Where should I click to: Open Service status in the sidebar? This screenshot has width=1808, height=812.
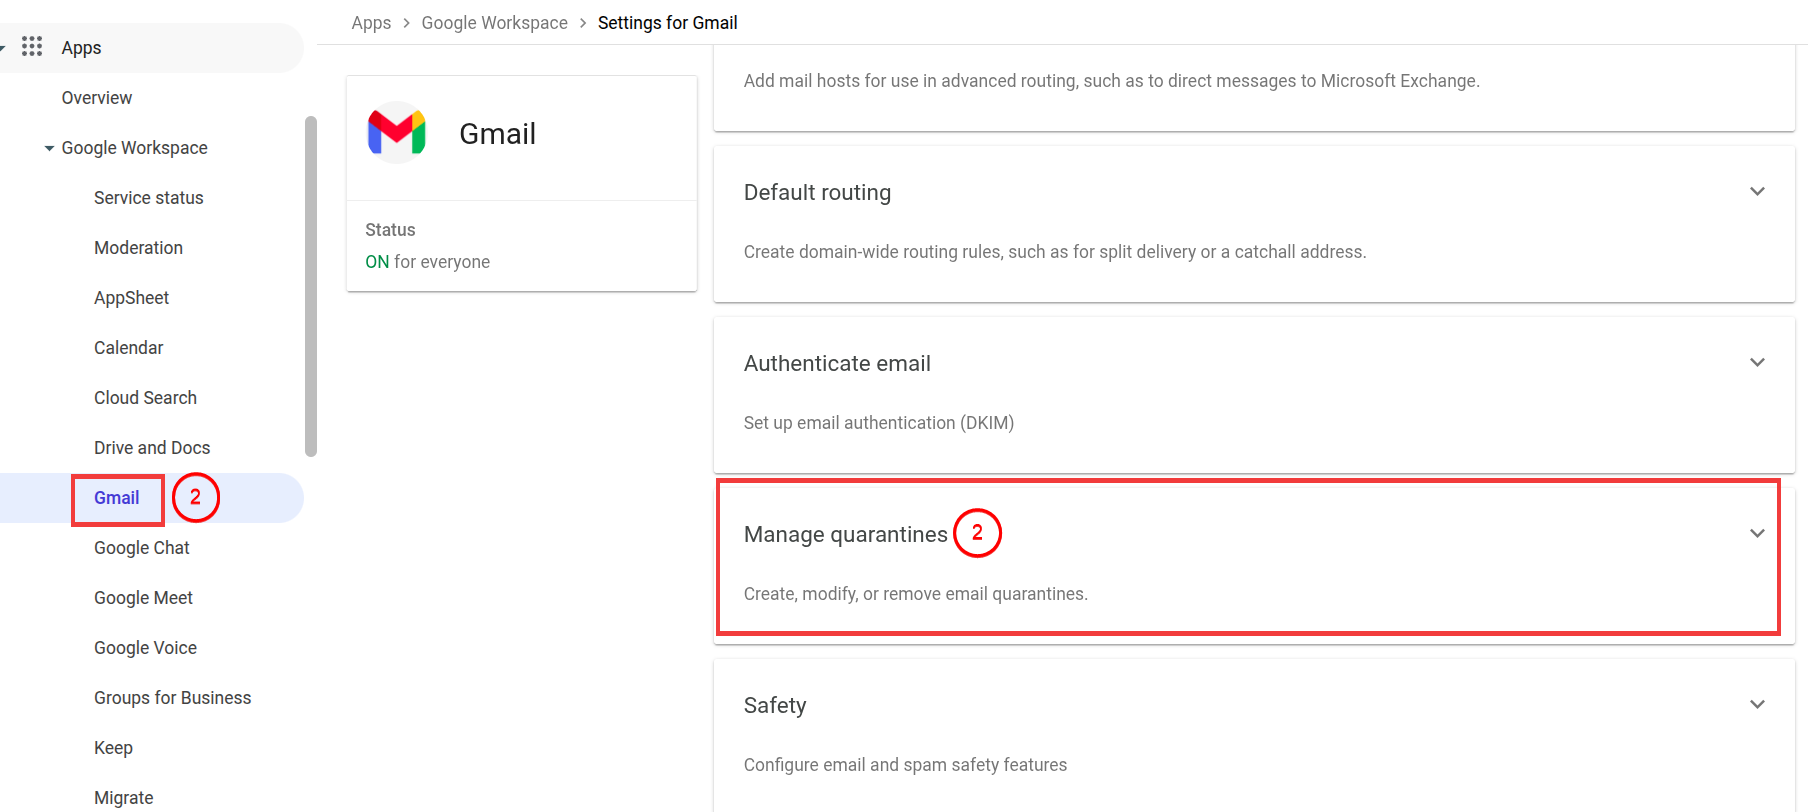pos(149,198)
